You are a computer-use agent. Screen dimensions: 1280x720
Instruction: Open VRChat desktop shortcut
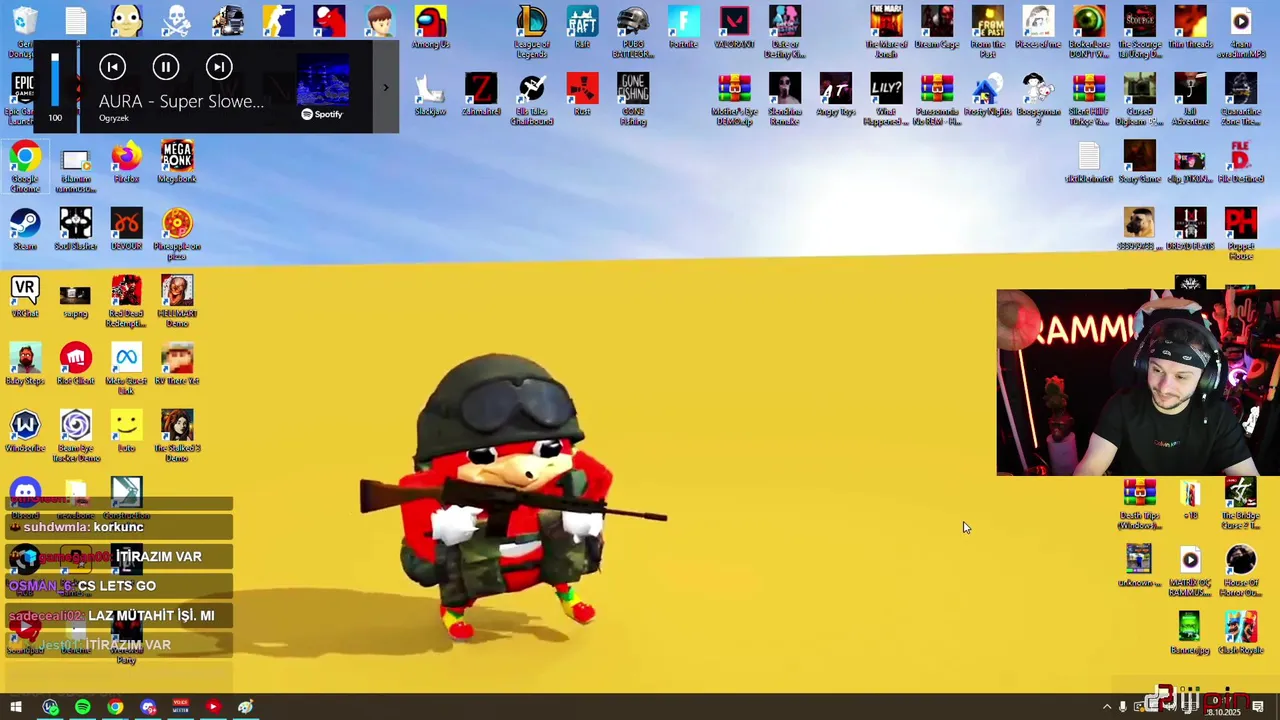(25, 298)
